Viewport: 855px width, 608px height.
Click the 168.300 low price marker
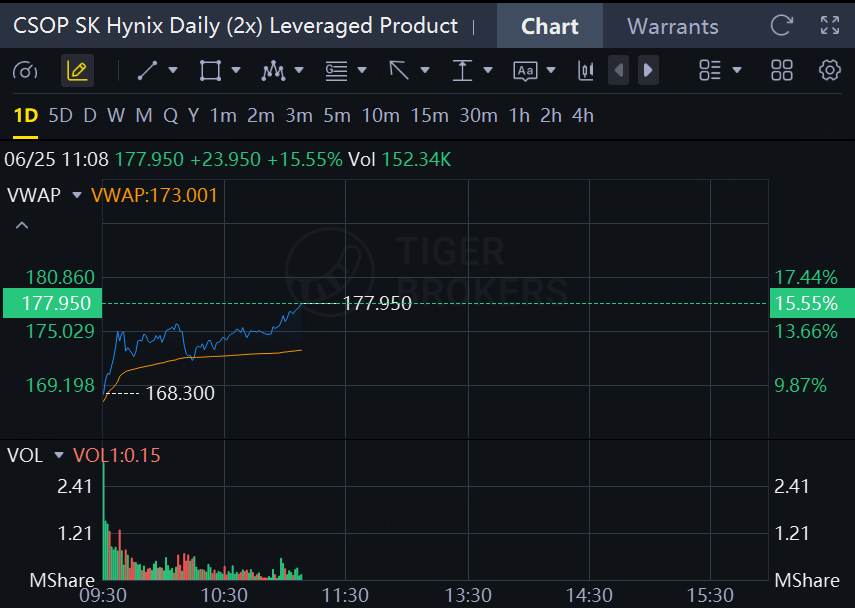(180, 393)
